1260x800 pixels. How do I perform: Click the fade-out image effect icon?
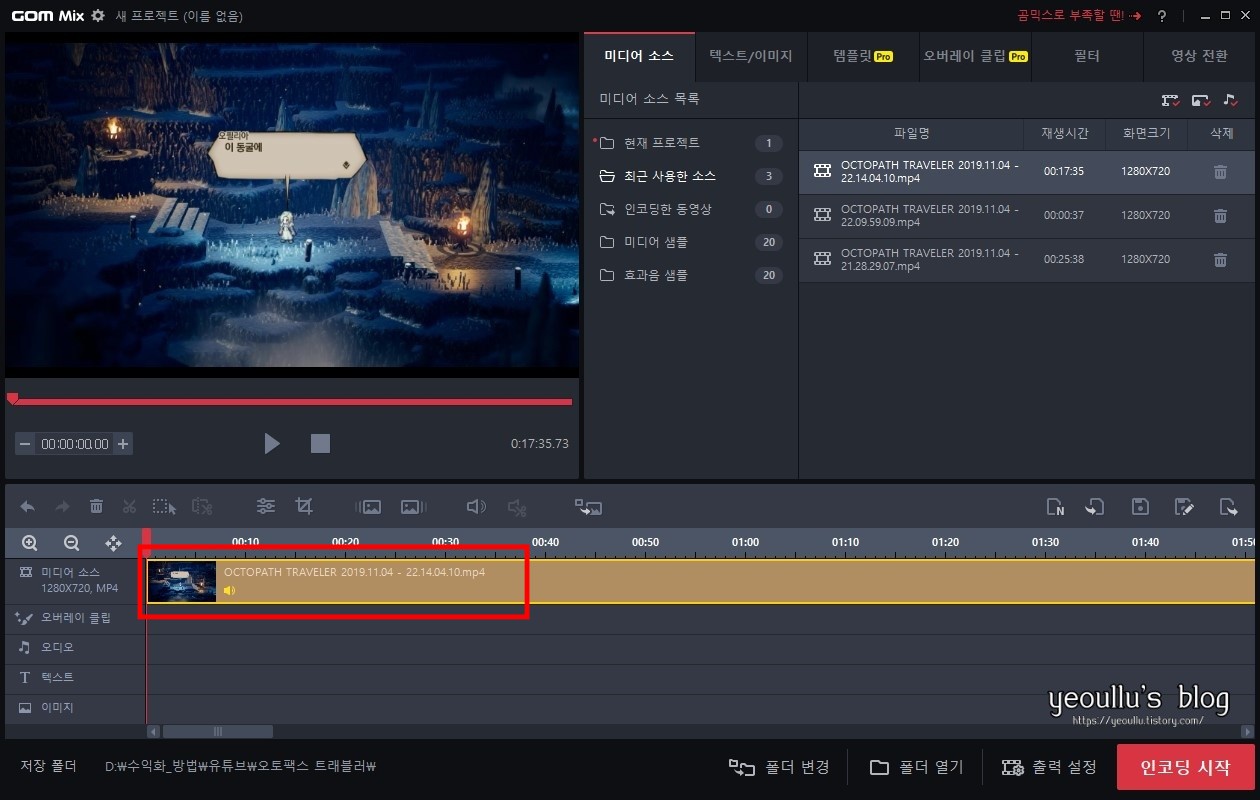[414, 507]
